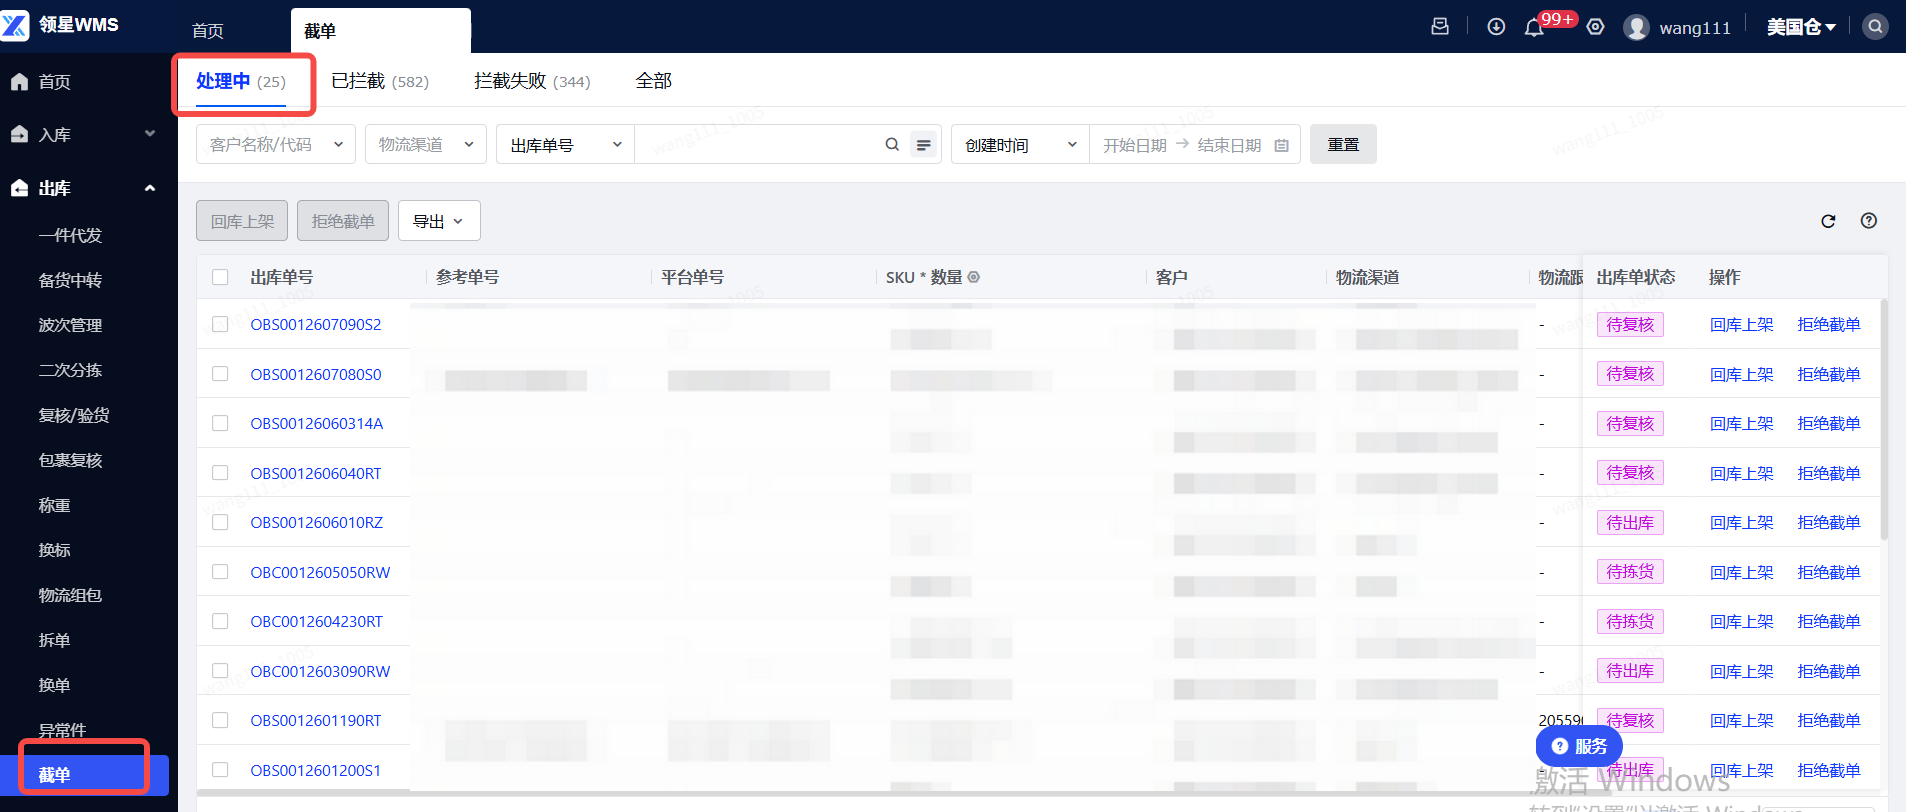Switch to the 全部 tab

tap(654, 81)
